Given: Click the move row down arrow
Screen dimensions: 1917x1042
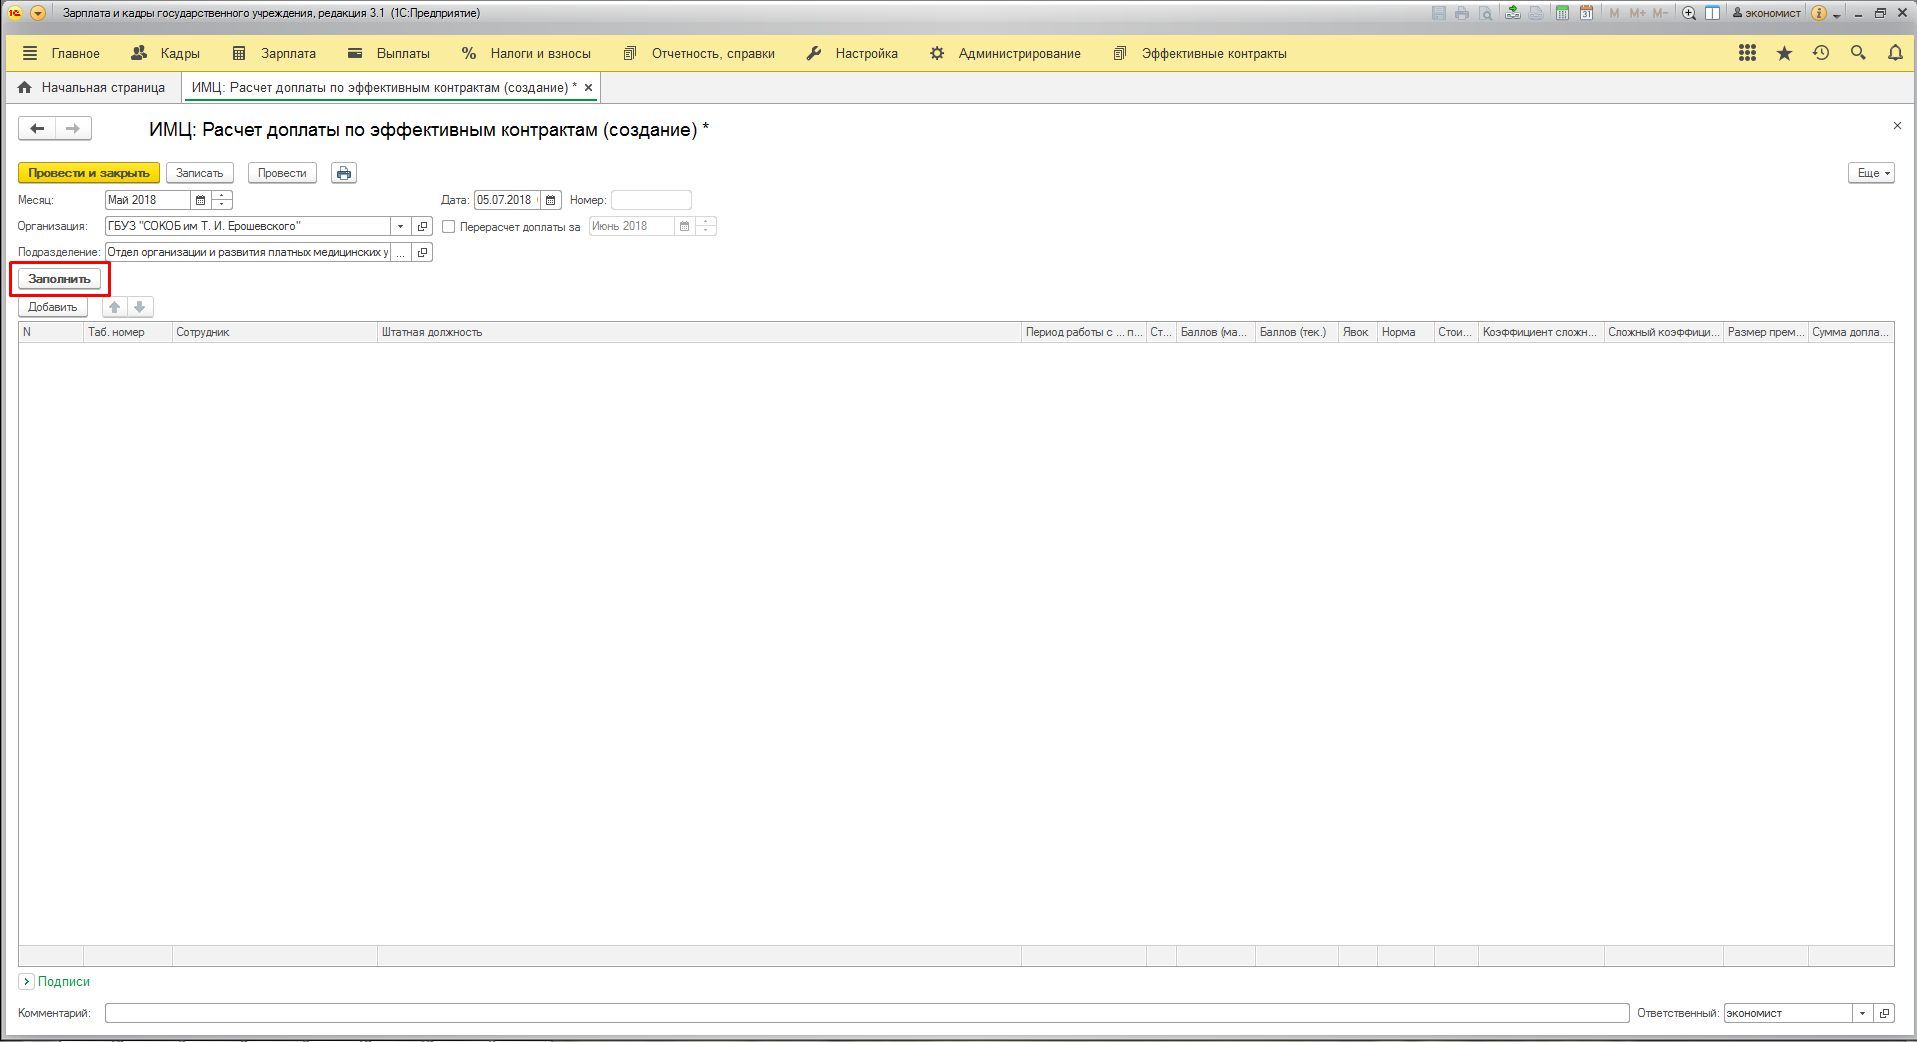Looking at the screenshot, I should (x=140, y=307).
